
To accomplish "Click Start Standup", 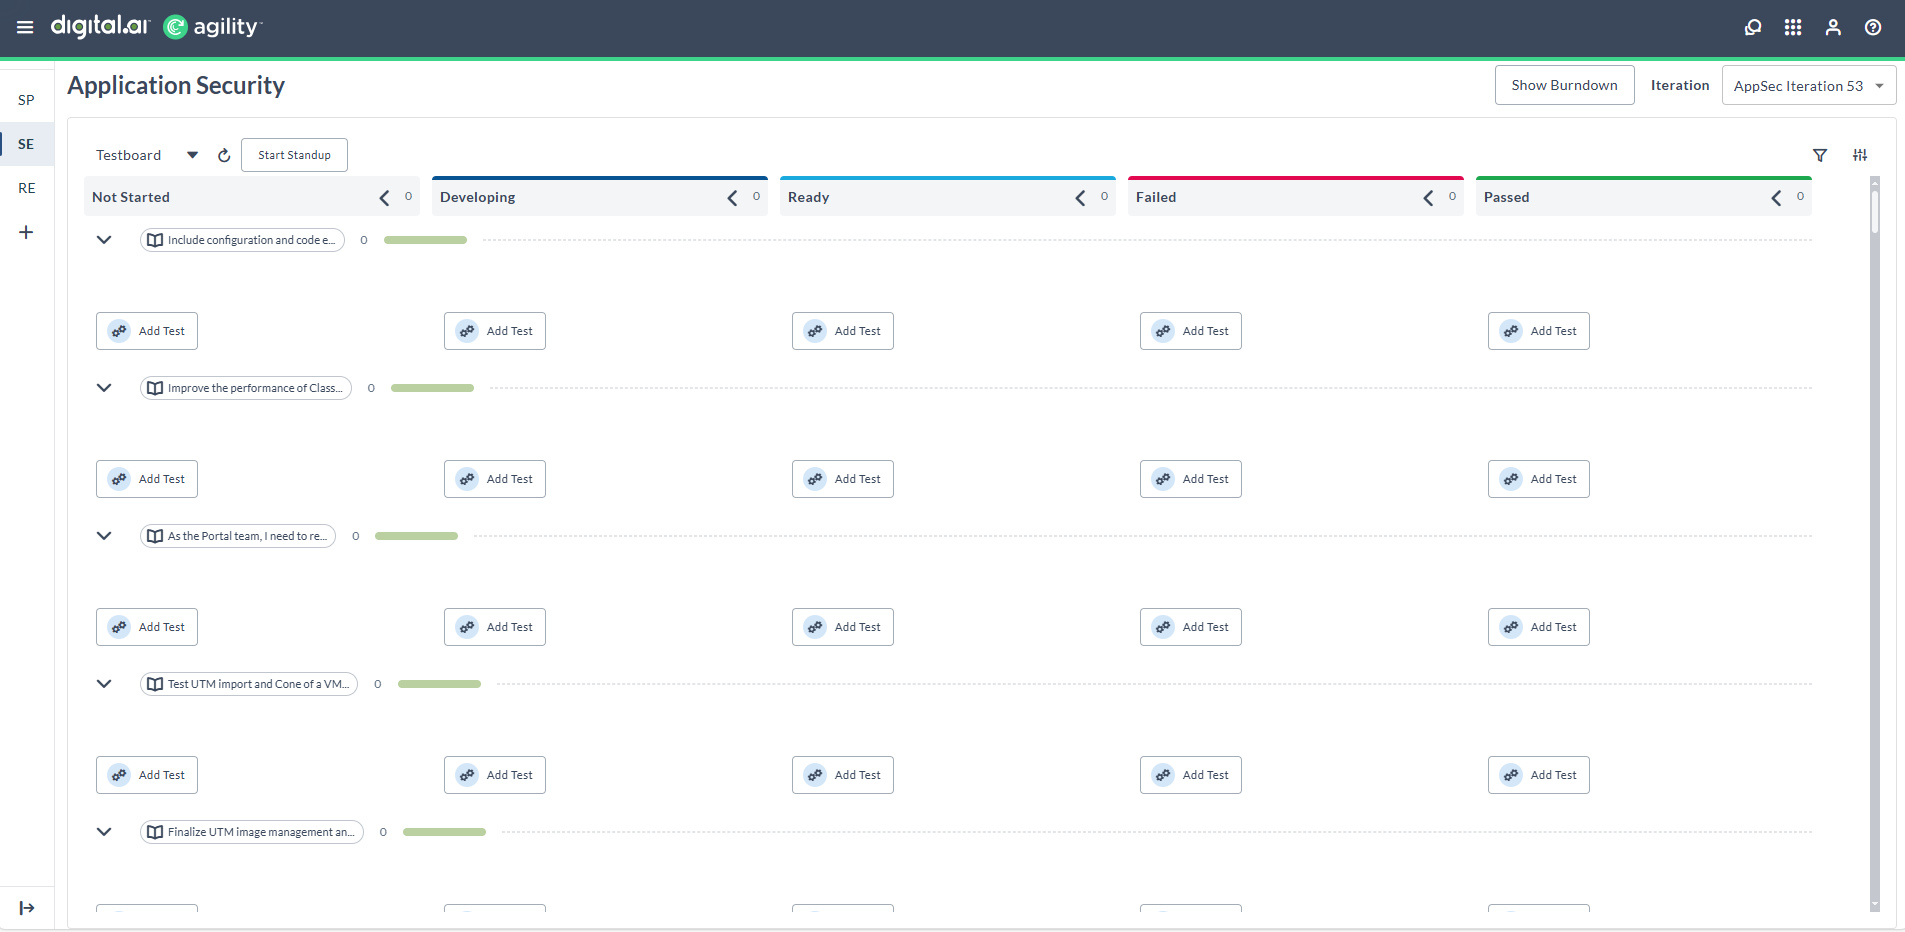I will pos(294,155).
